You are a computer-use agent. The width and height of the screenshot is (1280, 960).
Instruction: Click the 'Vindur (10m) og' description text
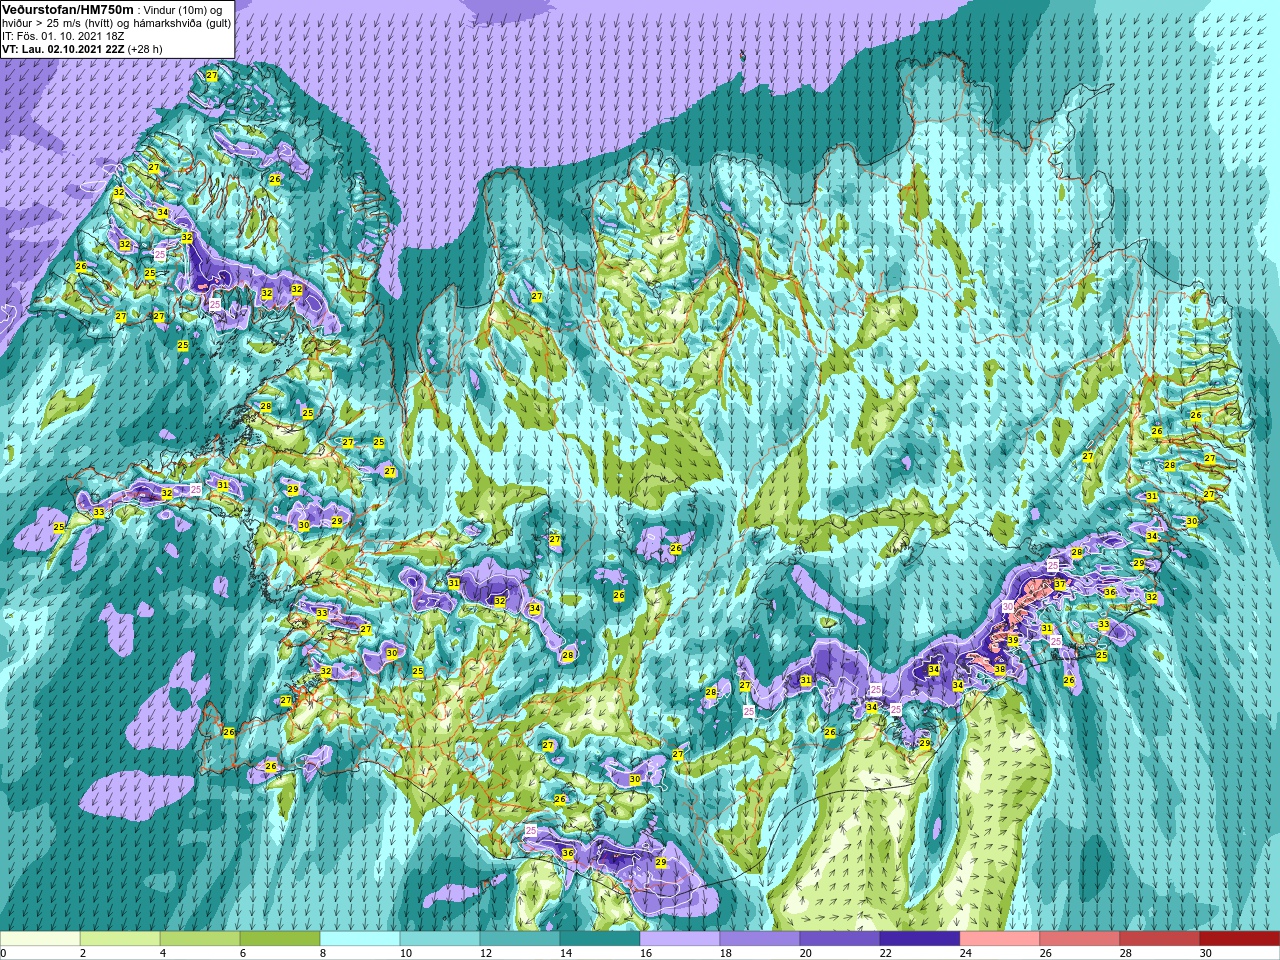(x=183, y=10)
